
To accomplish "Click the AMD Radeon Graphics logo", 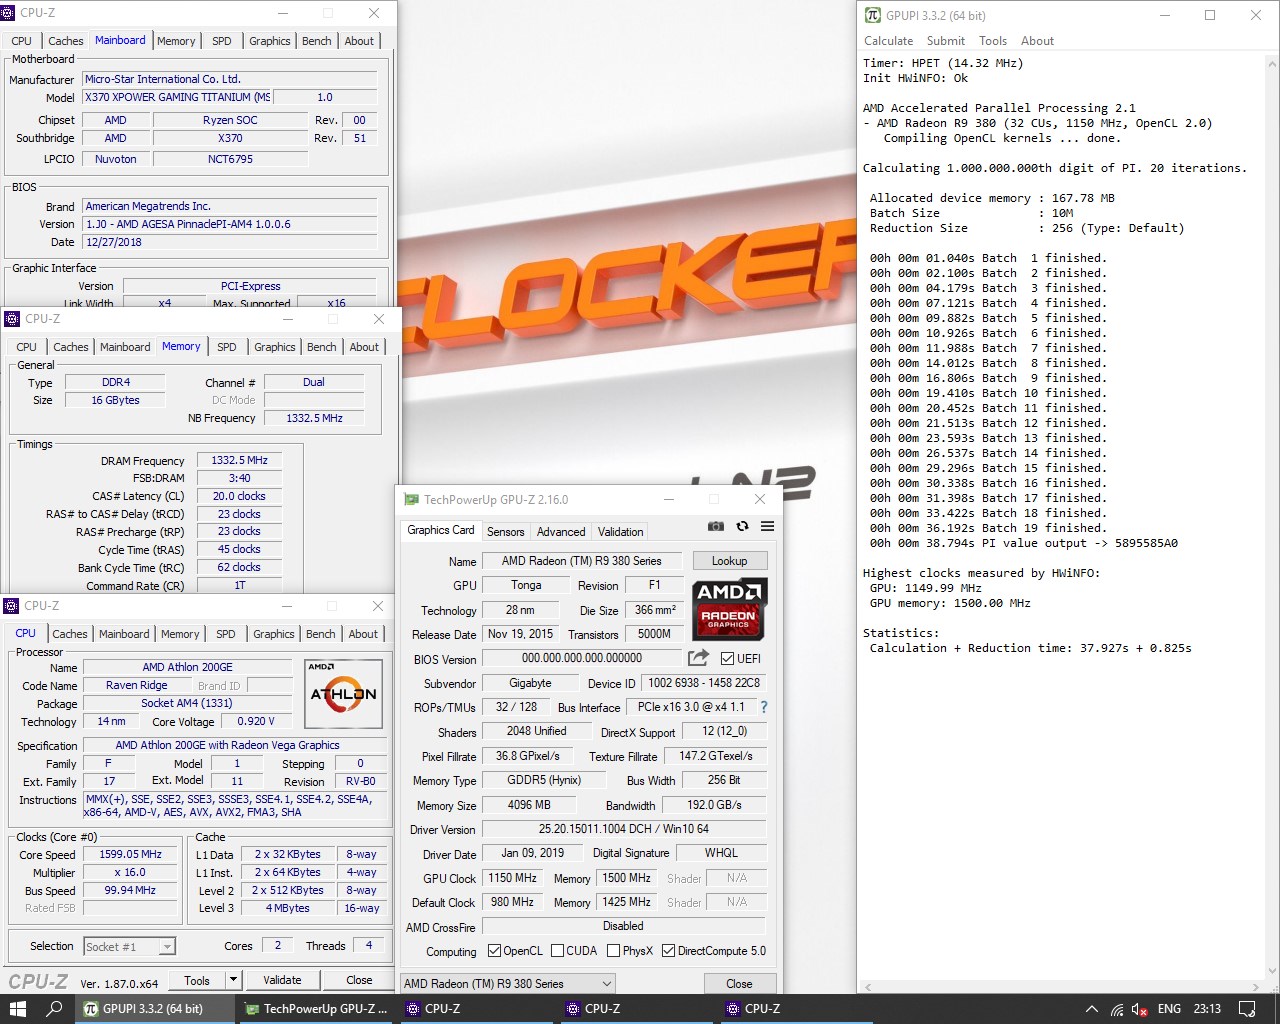I will pyautogui.click(x=730, y=609).
